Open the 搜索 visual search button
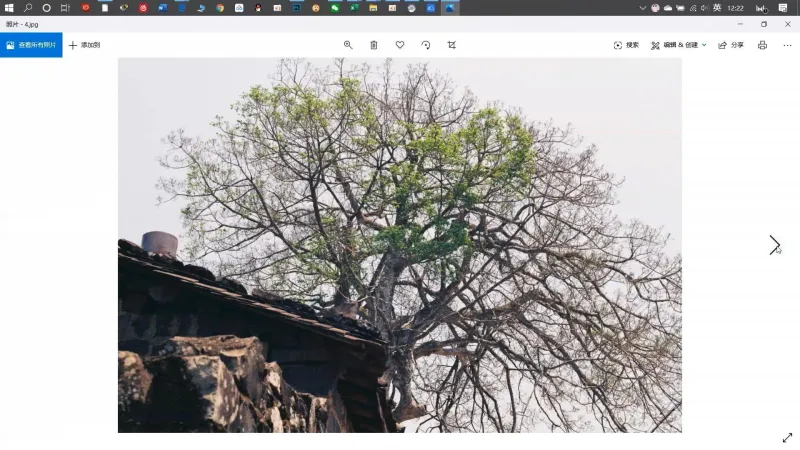This screenshot has height=450, width=800. [x=626, y=45]
